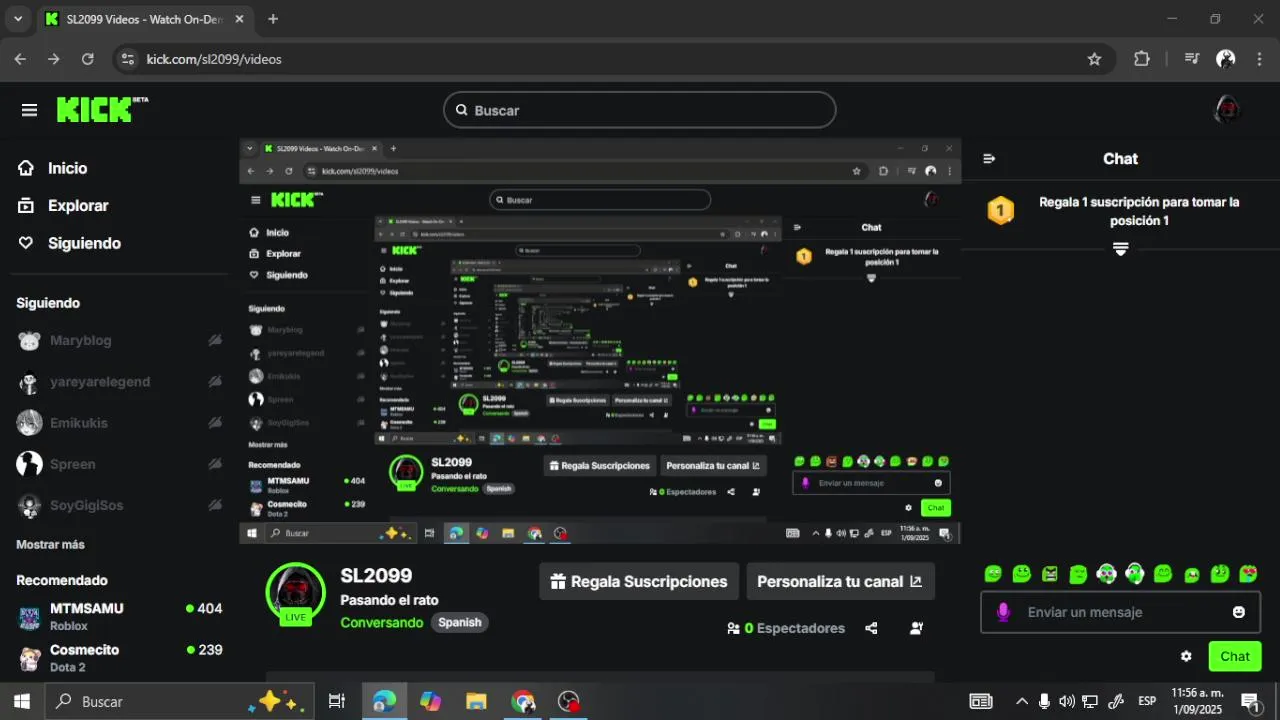Open Microsoft Edge from the taskbar
The image size is (1280, 720).
click(384, 701)
